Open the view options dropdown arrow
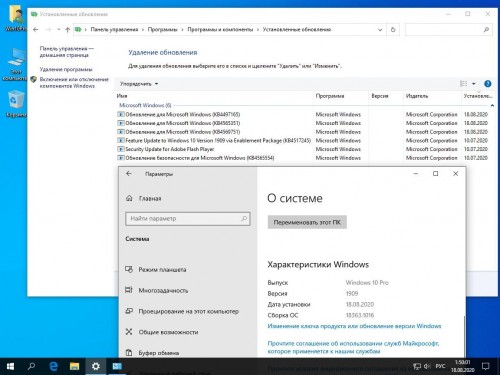The height and width of the screenshot is (375, 500). [x=474, y=84]
